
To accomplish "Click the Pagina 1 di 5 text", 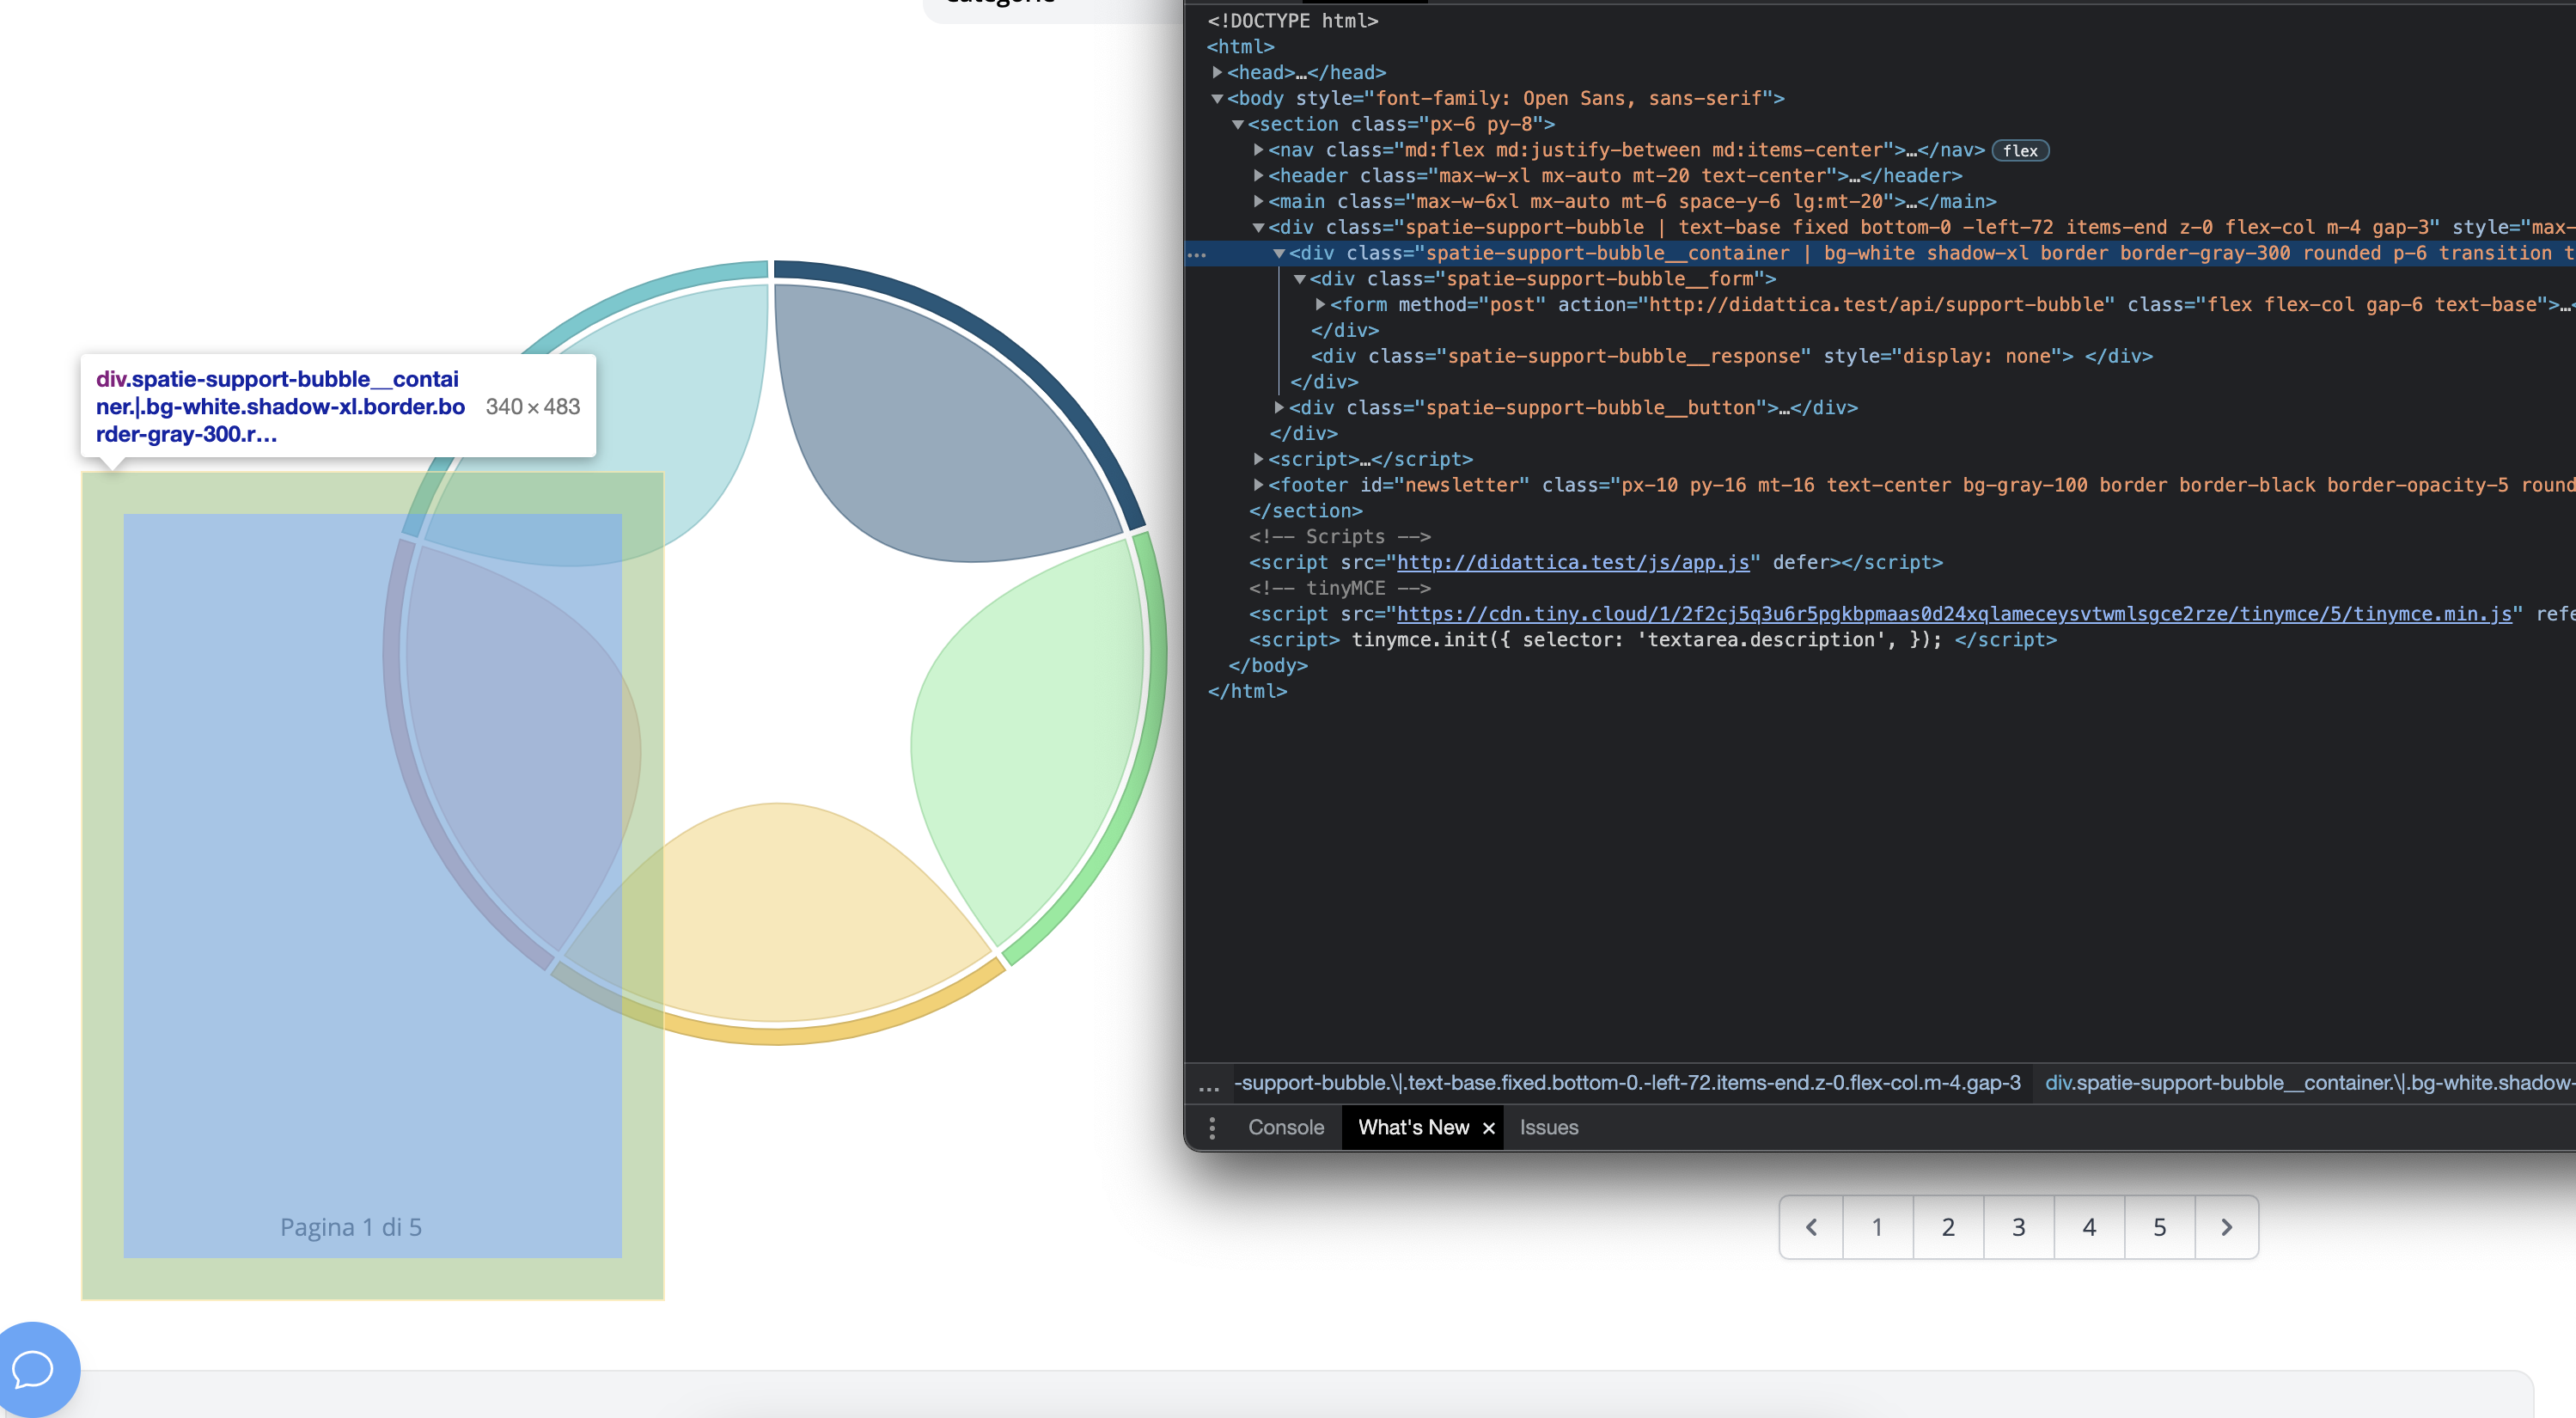I will 351,1227.
